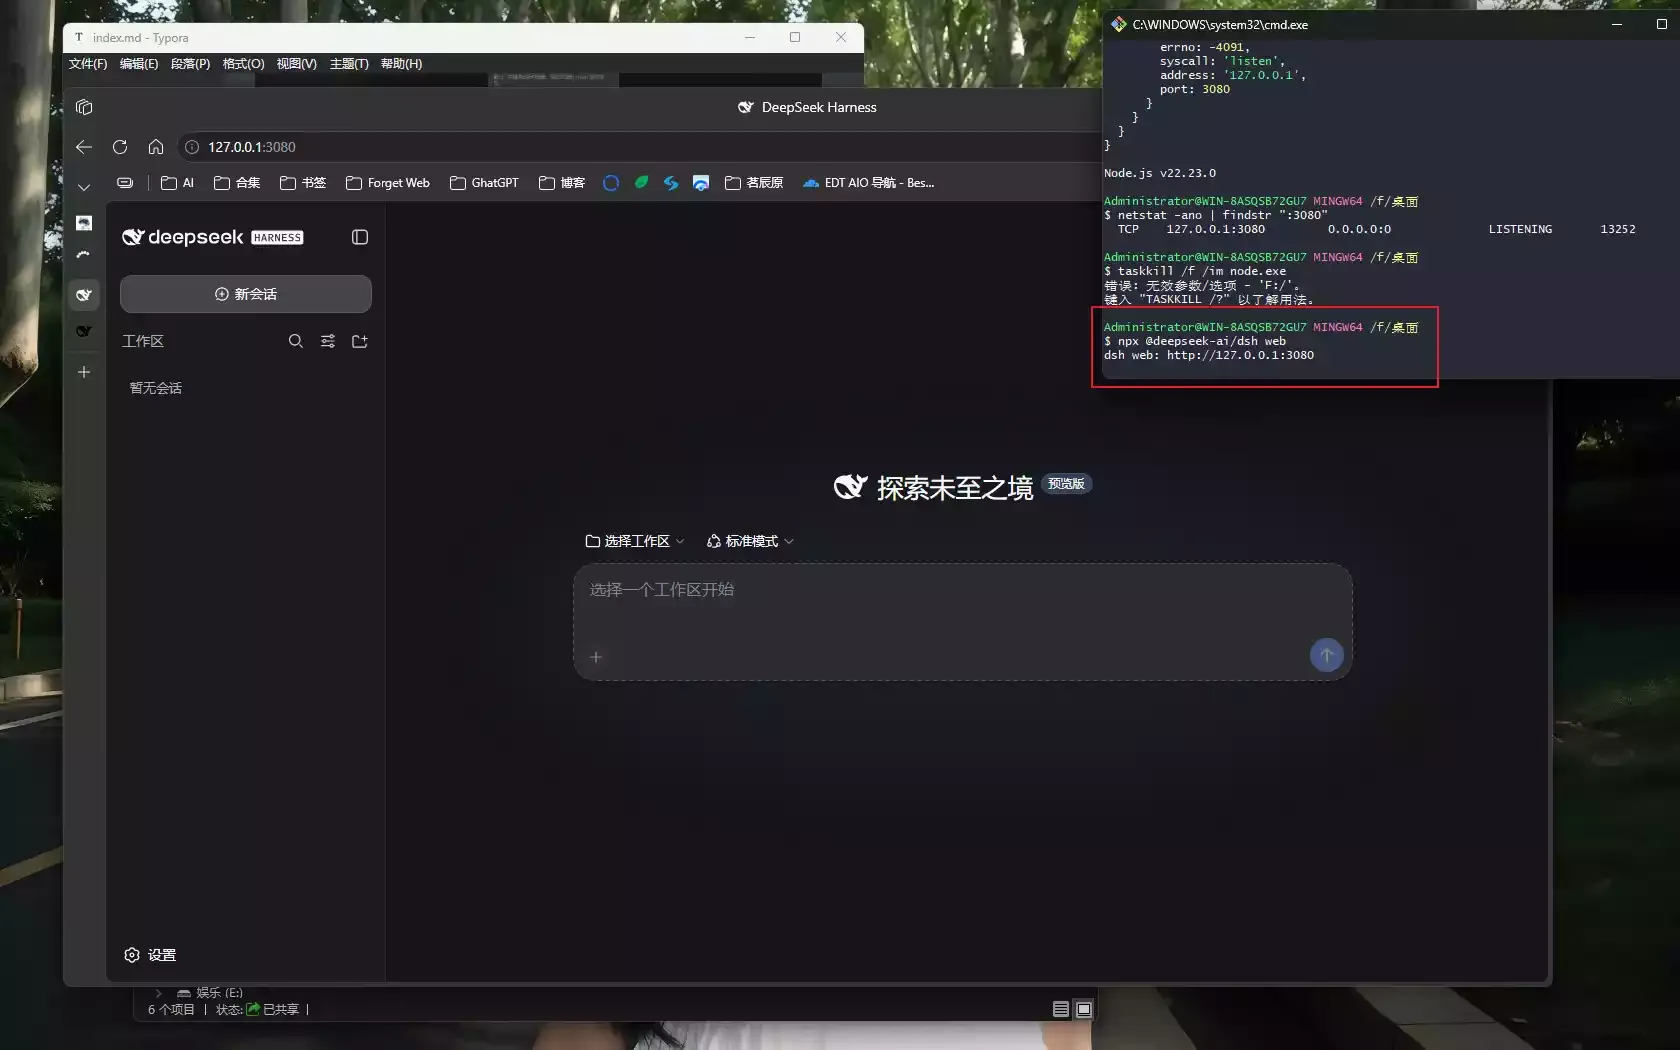Open the 文件(F) menu in Typora
1680x1050 pixels.
[88, 64]
